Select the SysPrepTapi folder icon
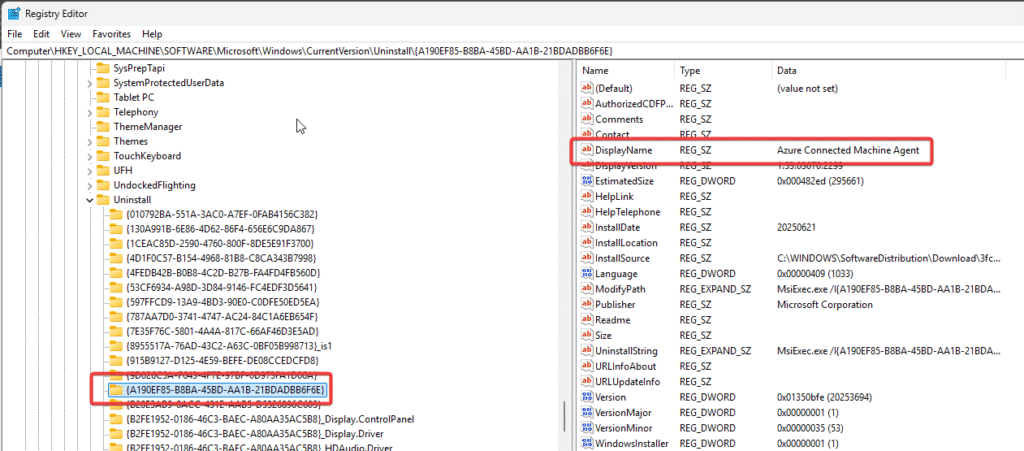1024x451 pixels. pos(103,68)
